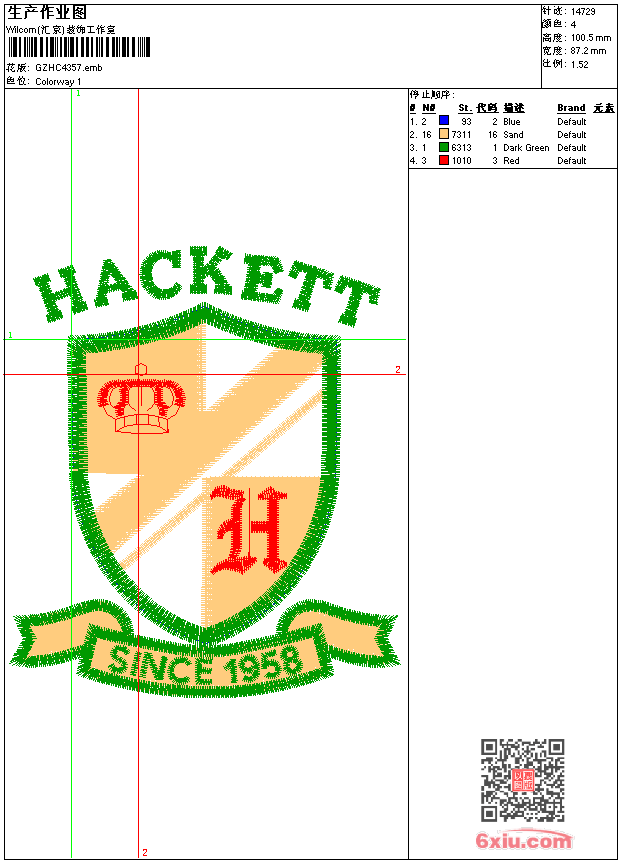Click the St. column header
620x860 pixels.
pyautogui.click(x=465, y=108)
